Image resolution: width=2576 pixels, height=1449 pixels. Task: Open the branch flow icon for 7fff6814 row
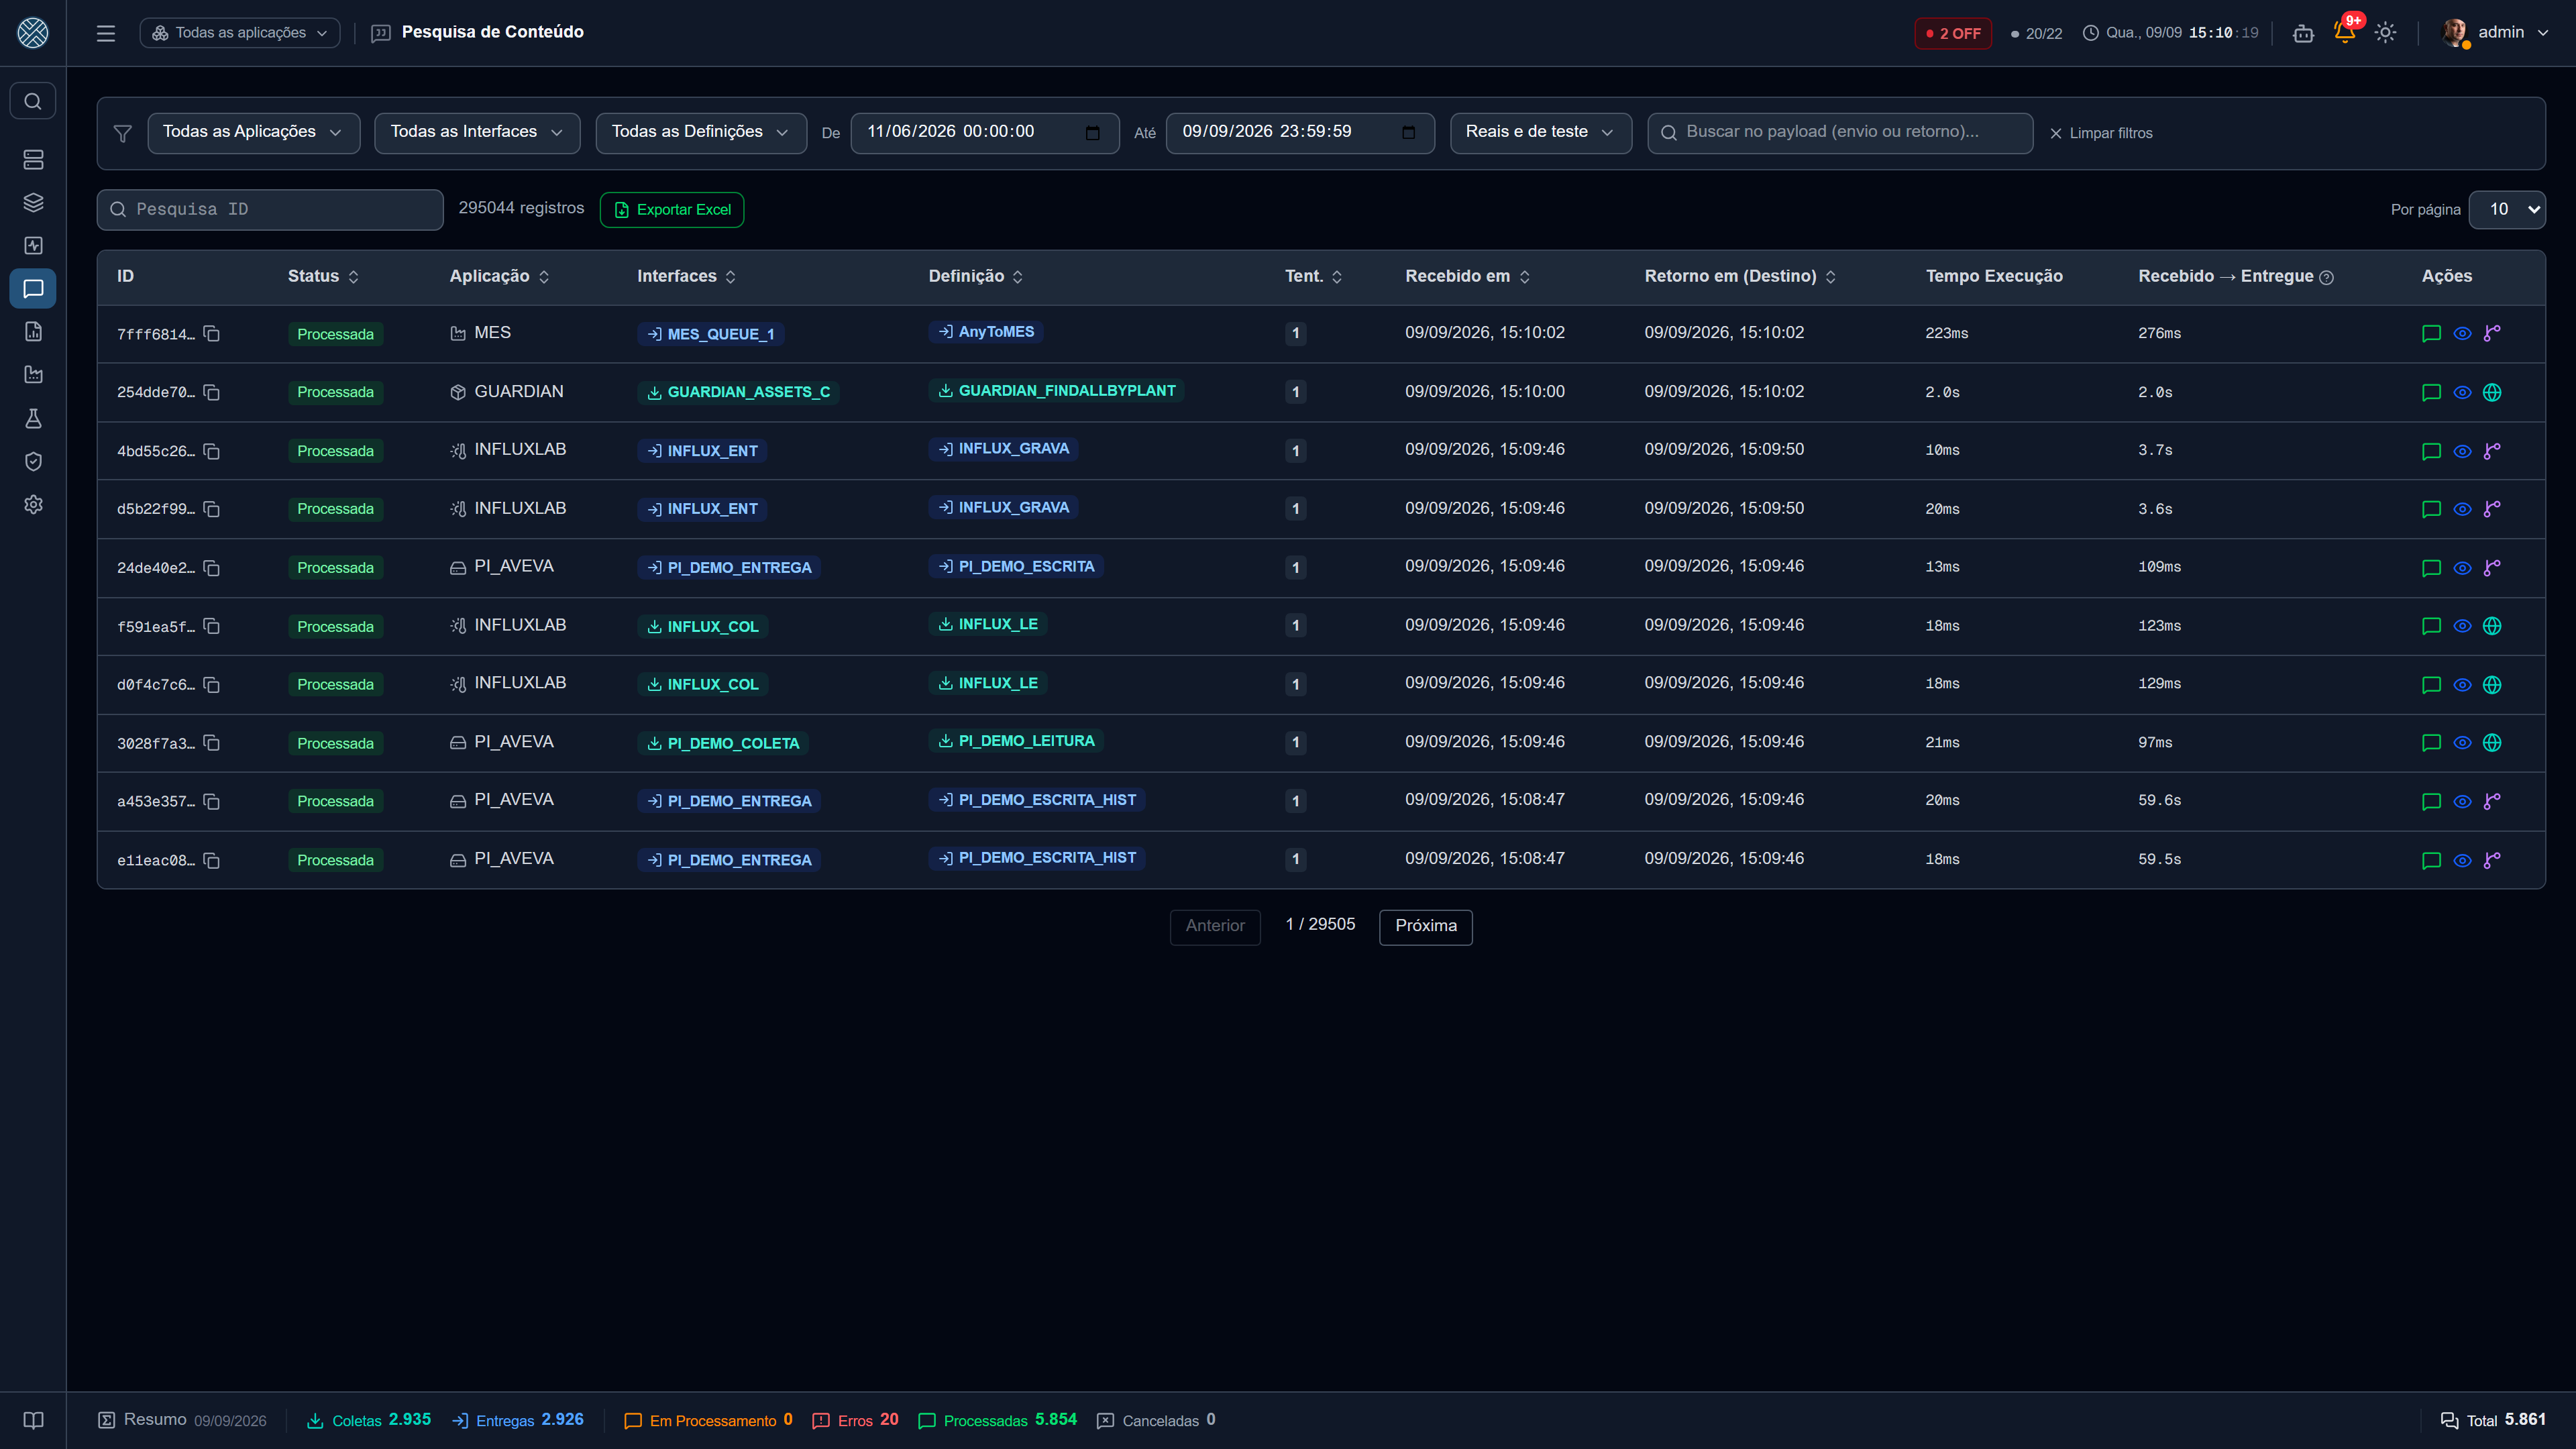(x=2492, y=333)
